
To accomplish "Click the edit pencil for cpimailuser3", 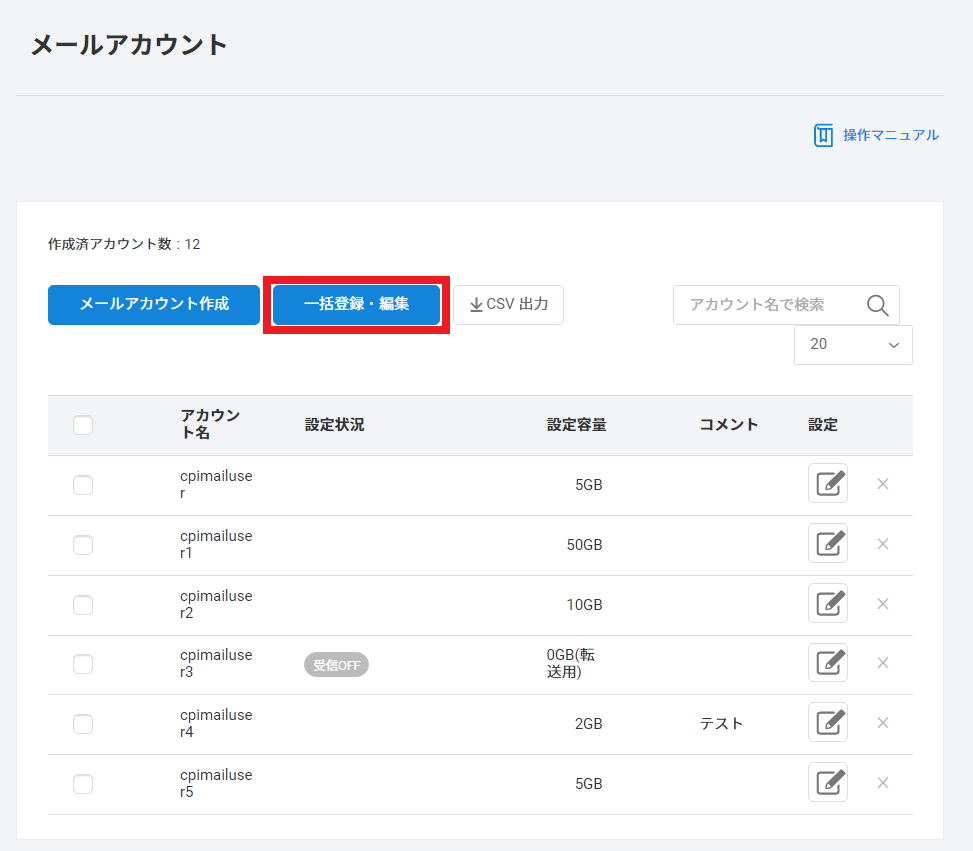I will pyautogui.click(x=827, y=663).
